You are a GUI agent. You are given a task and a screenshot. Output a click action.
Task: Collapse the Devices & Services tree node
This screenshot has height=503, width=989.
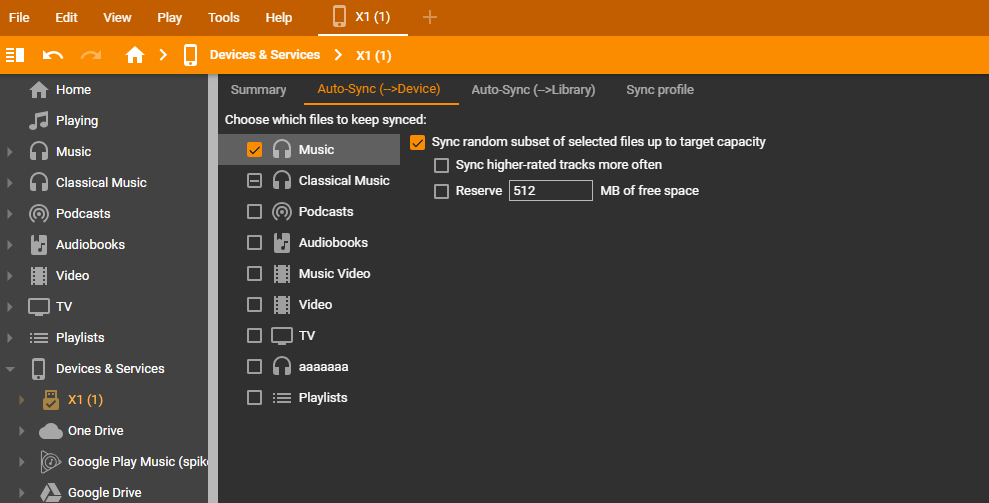10,369
